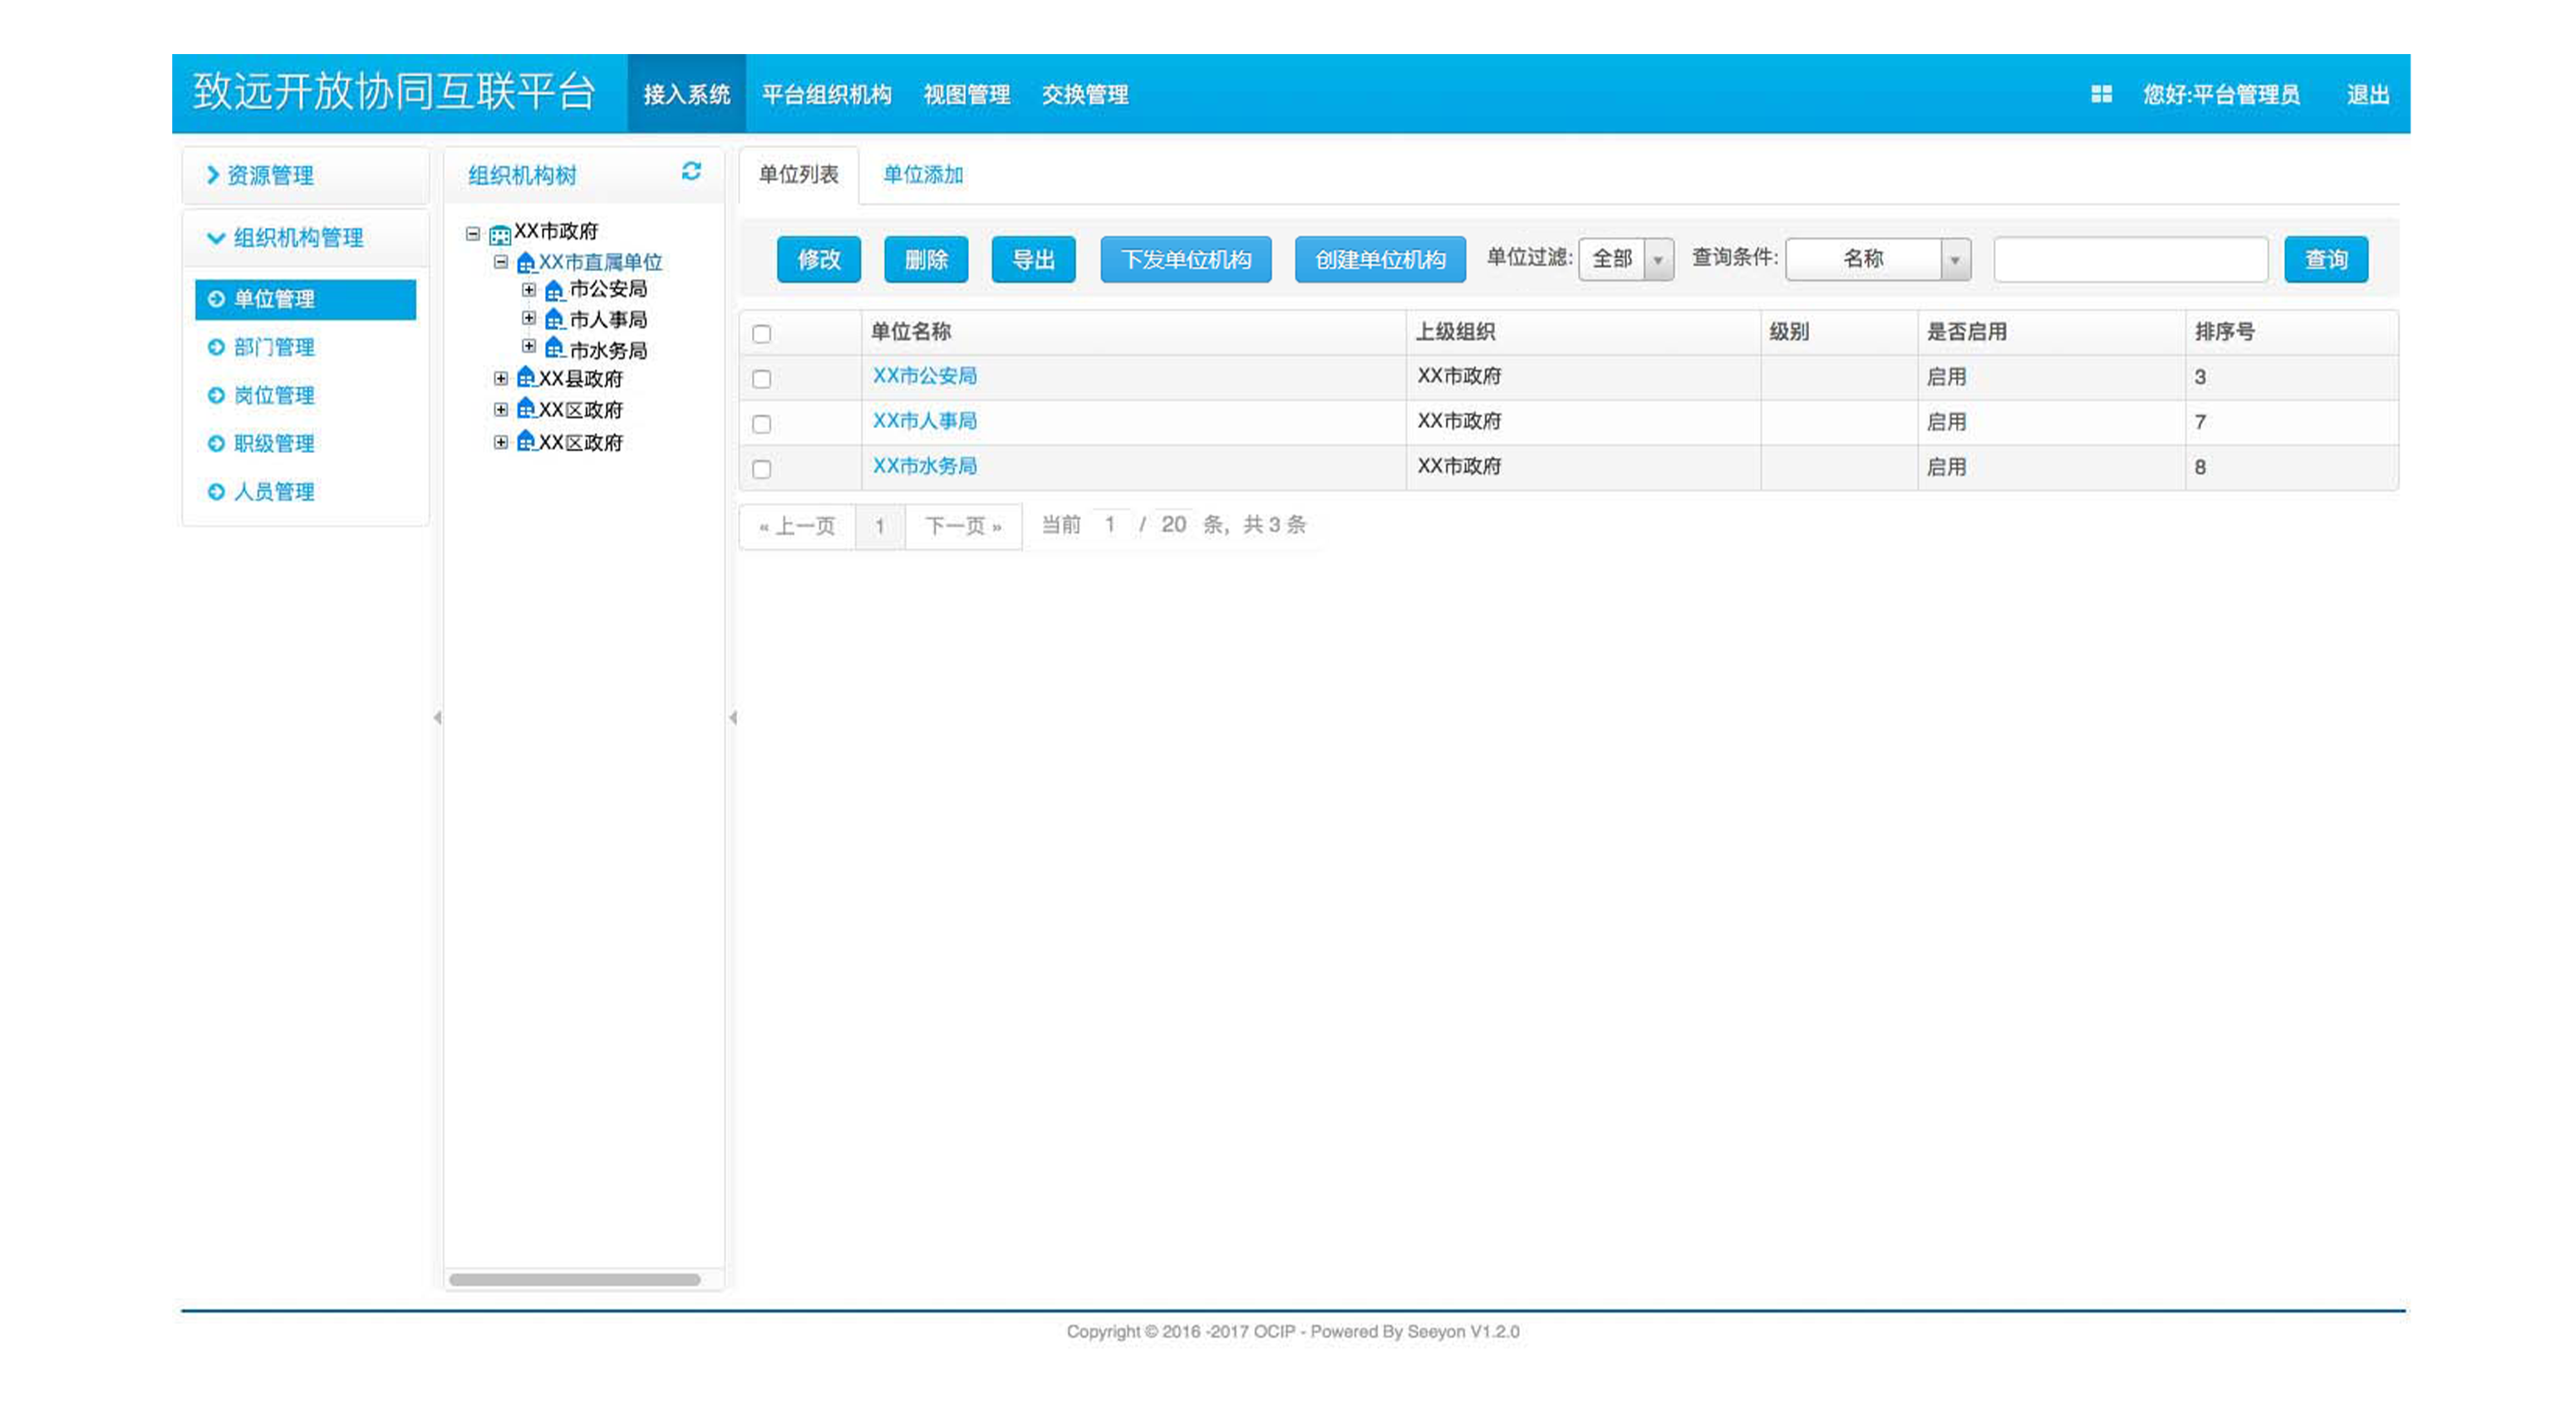Image resolution: width=2576 pixels, height=1403 pixels.
Task: Click the circle arrow icon beside 岗位管理
Action: click(x=216, y=395)
